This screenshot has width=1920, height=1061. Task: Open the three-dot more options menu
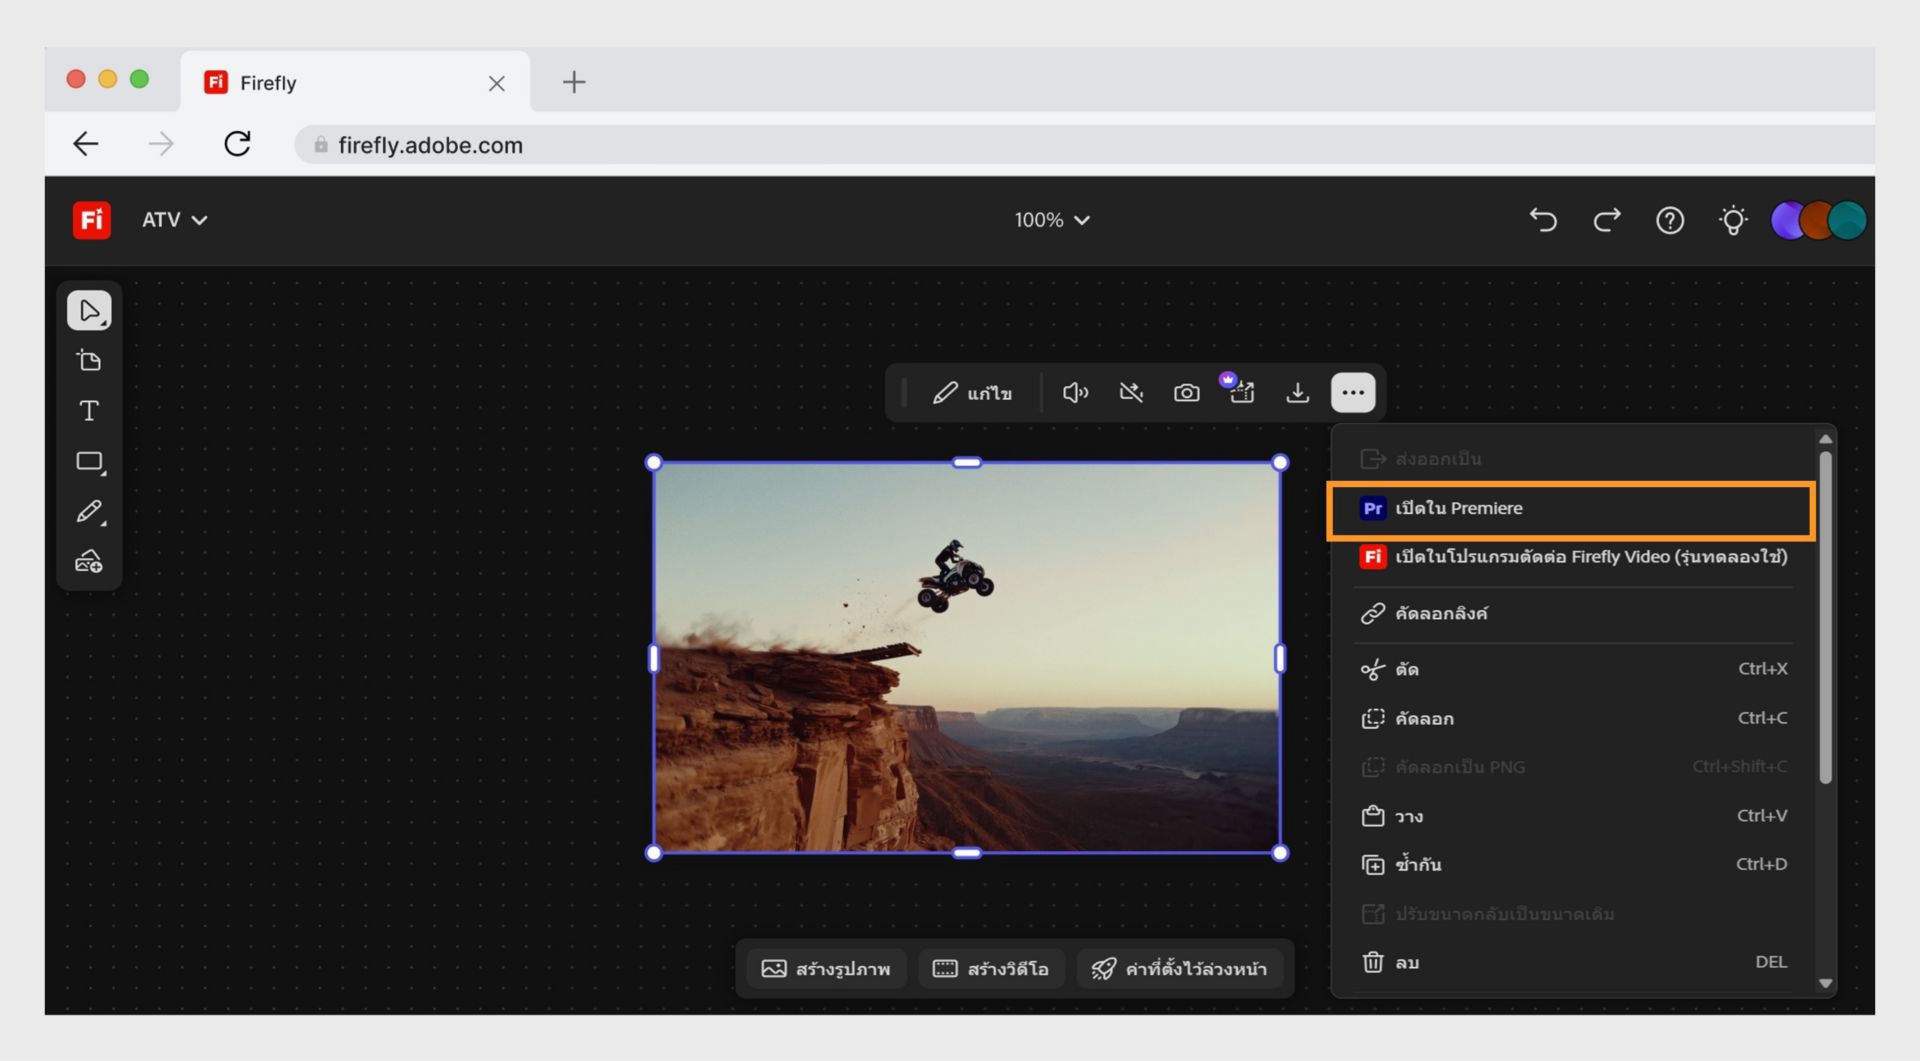tap(1353, 392)
